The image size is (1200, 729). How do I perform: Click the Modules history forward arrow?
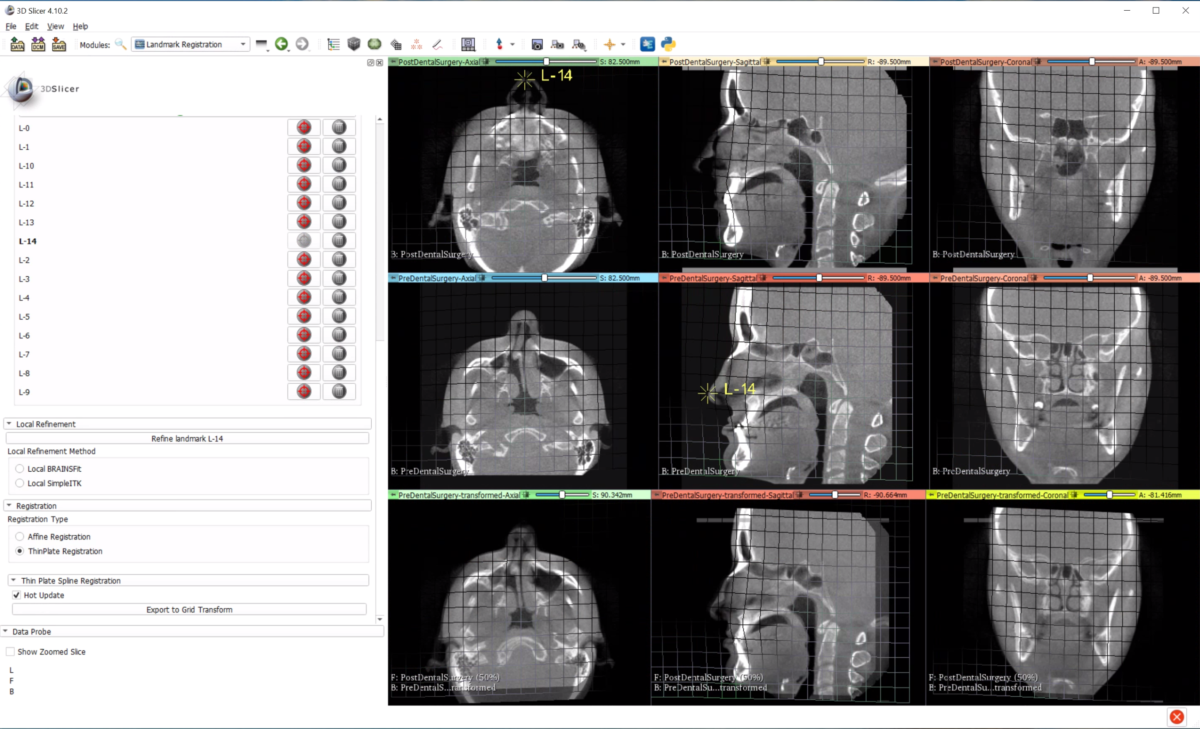(302, 43)
